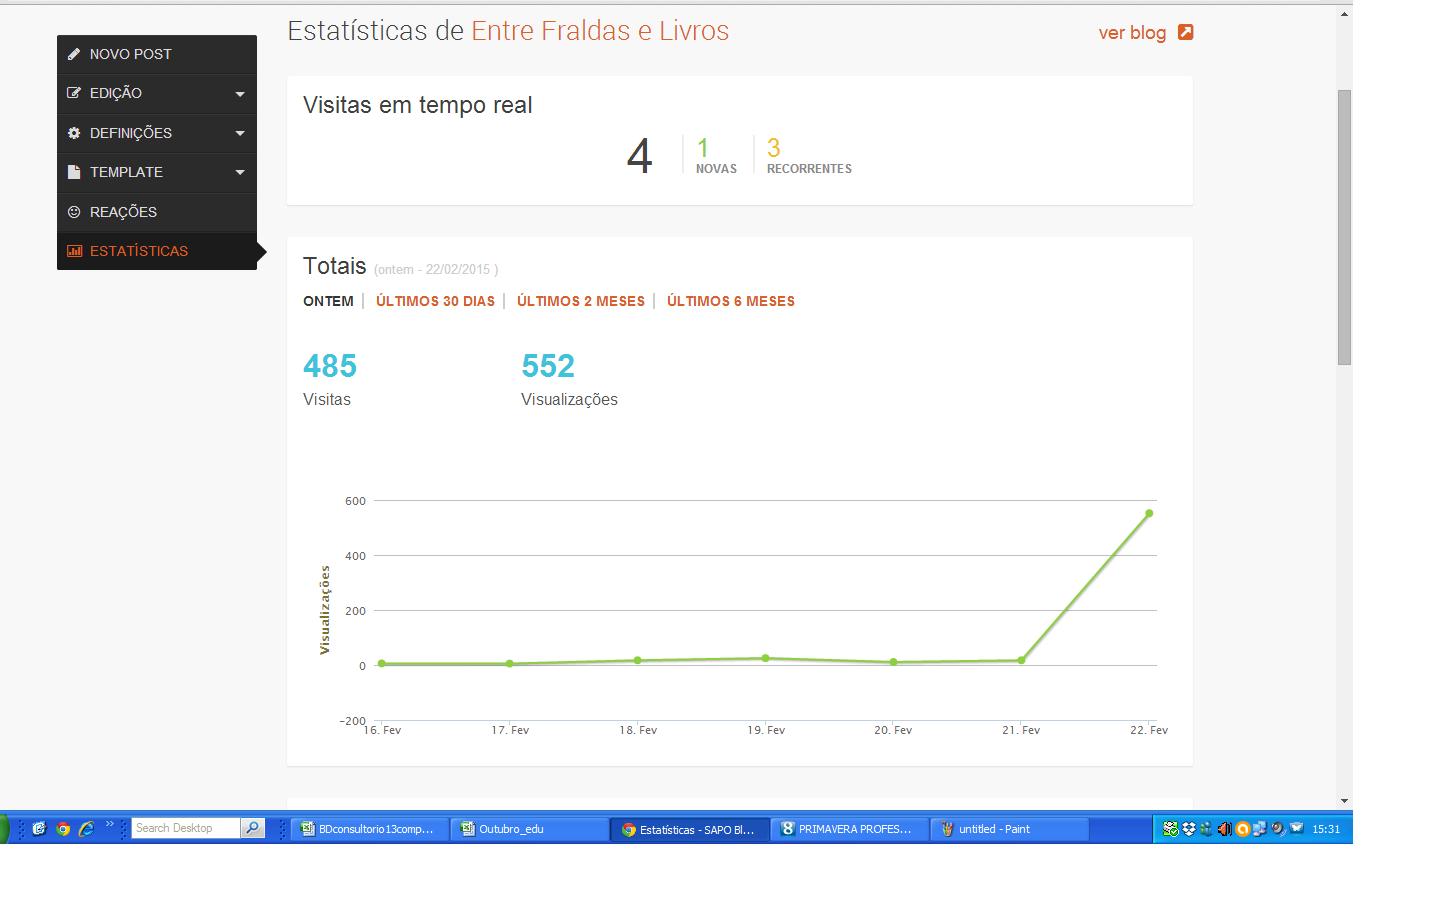Click the gear icon beside Definições

pyautogui.click(x=74, y=133)
